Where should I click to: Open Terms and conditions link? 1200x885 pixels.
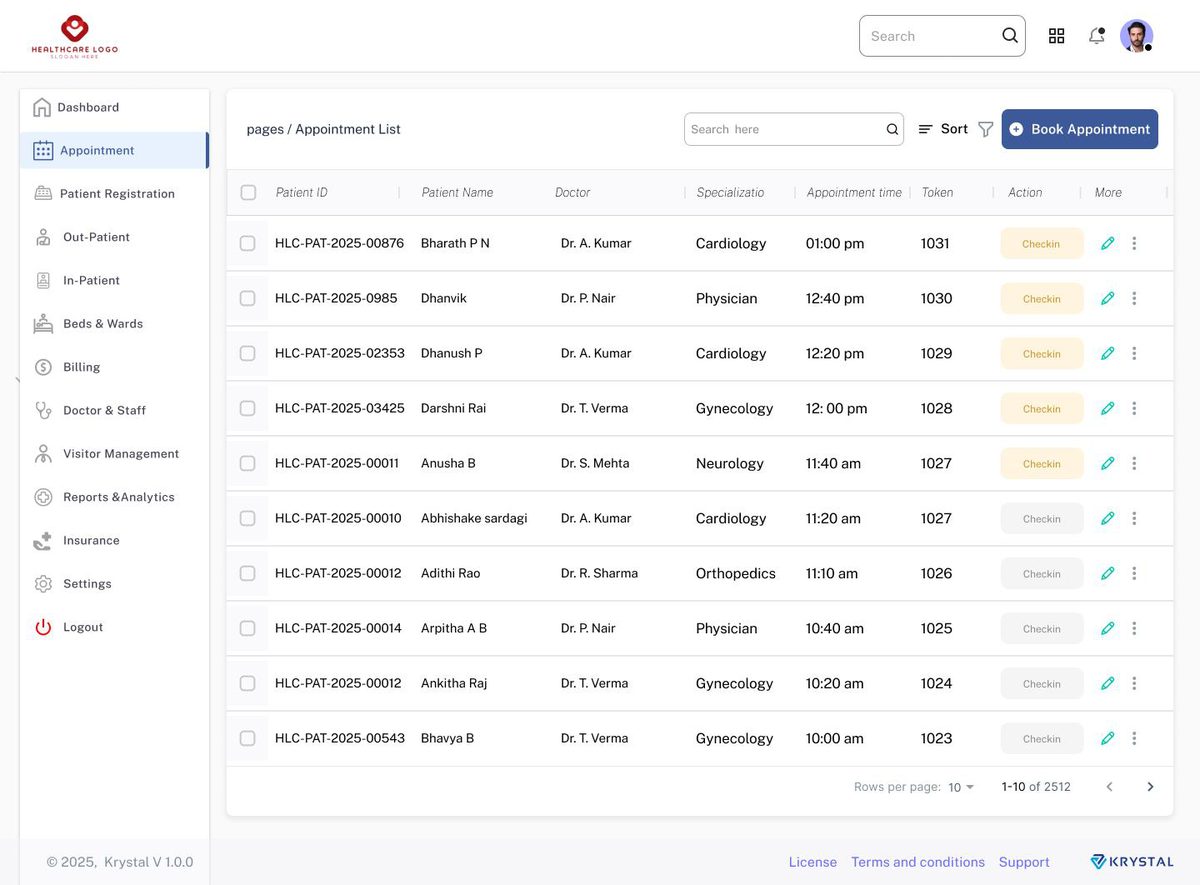[x=918, y=862]
